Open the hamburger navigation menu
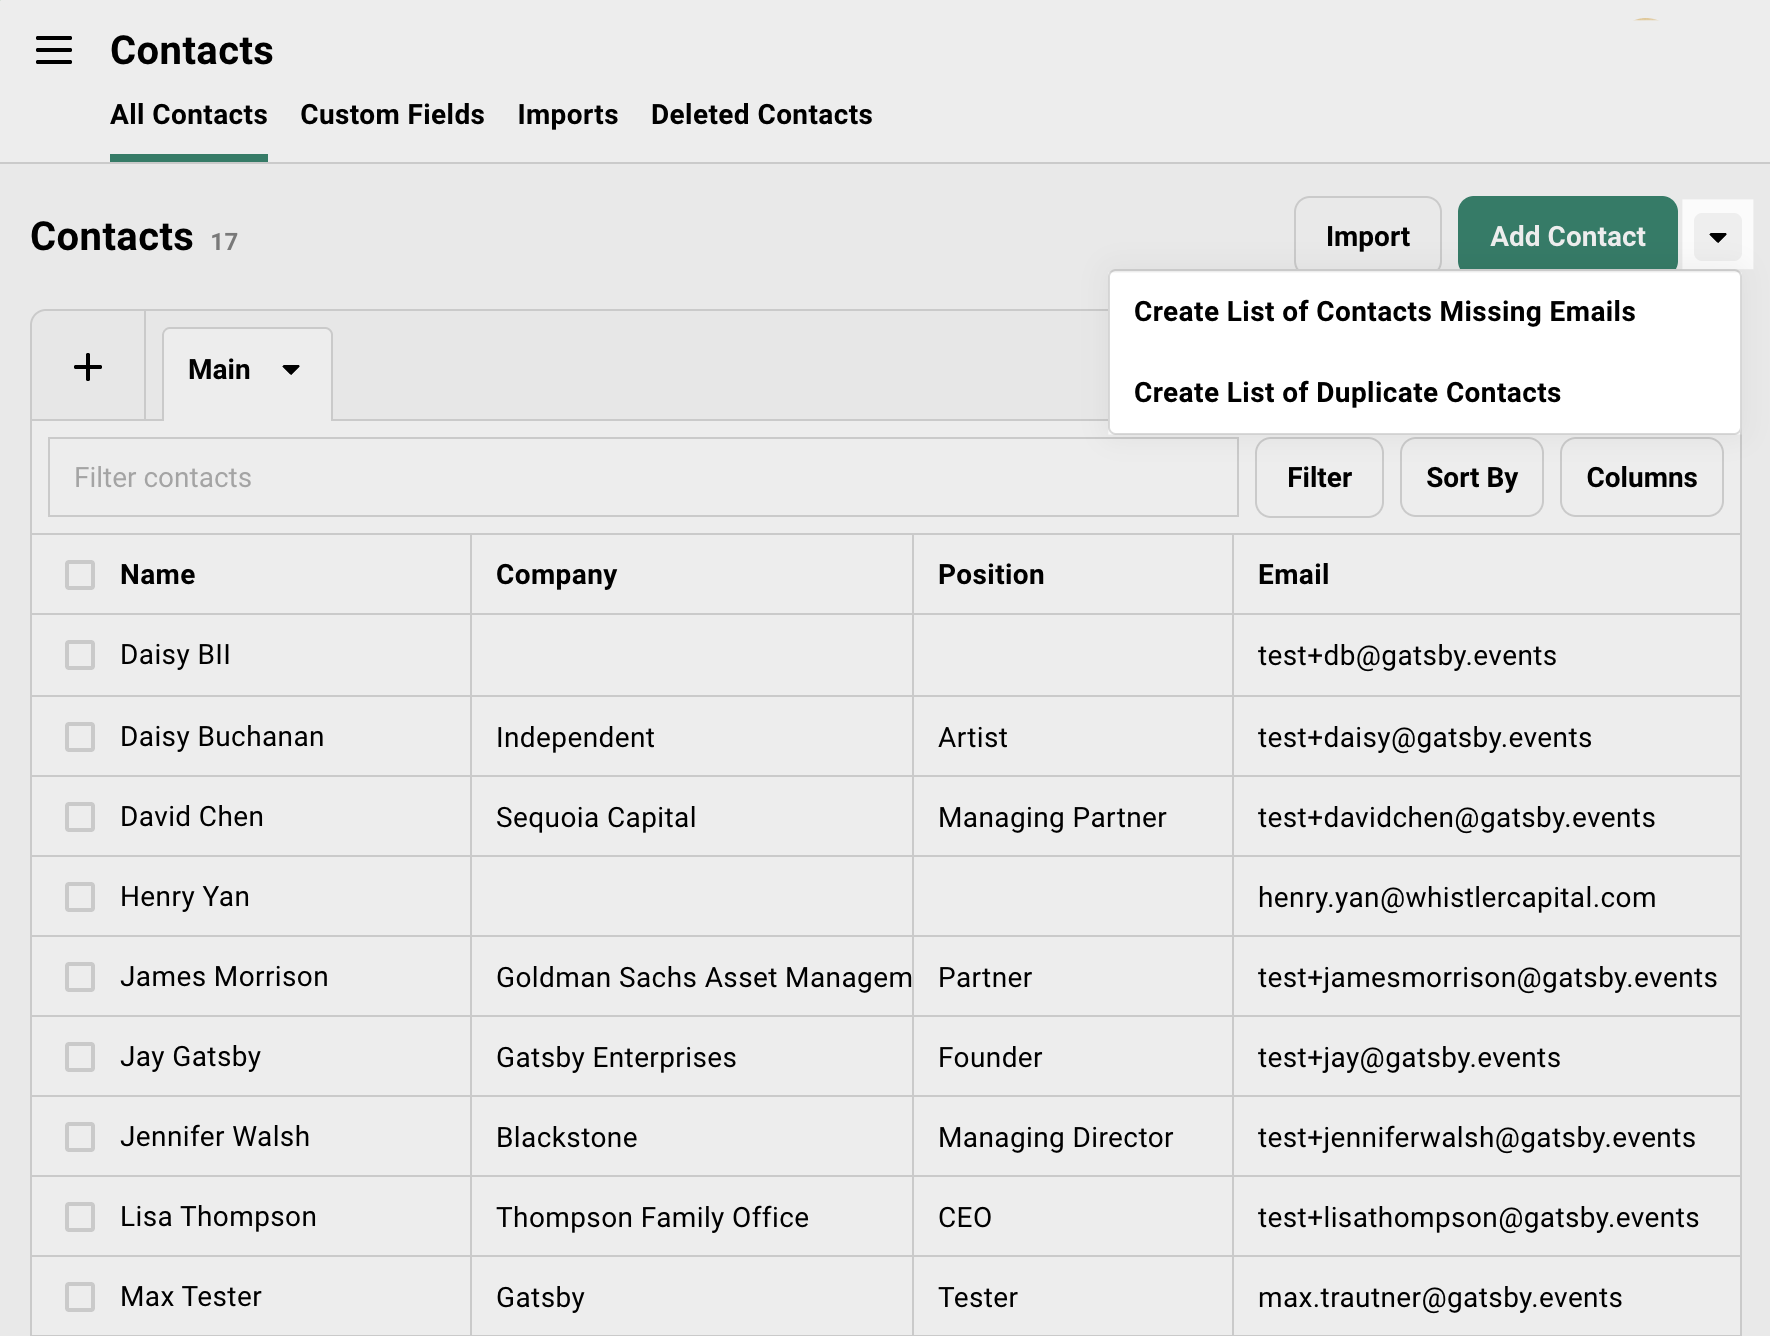 [53, 50]
